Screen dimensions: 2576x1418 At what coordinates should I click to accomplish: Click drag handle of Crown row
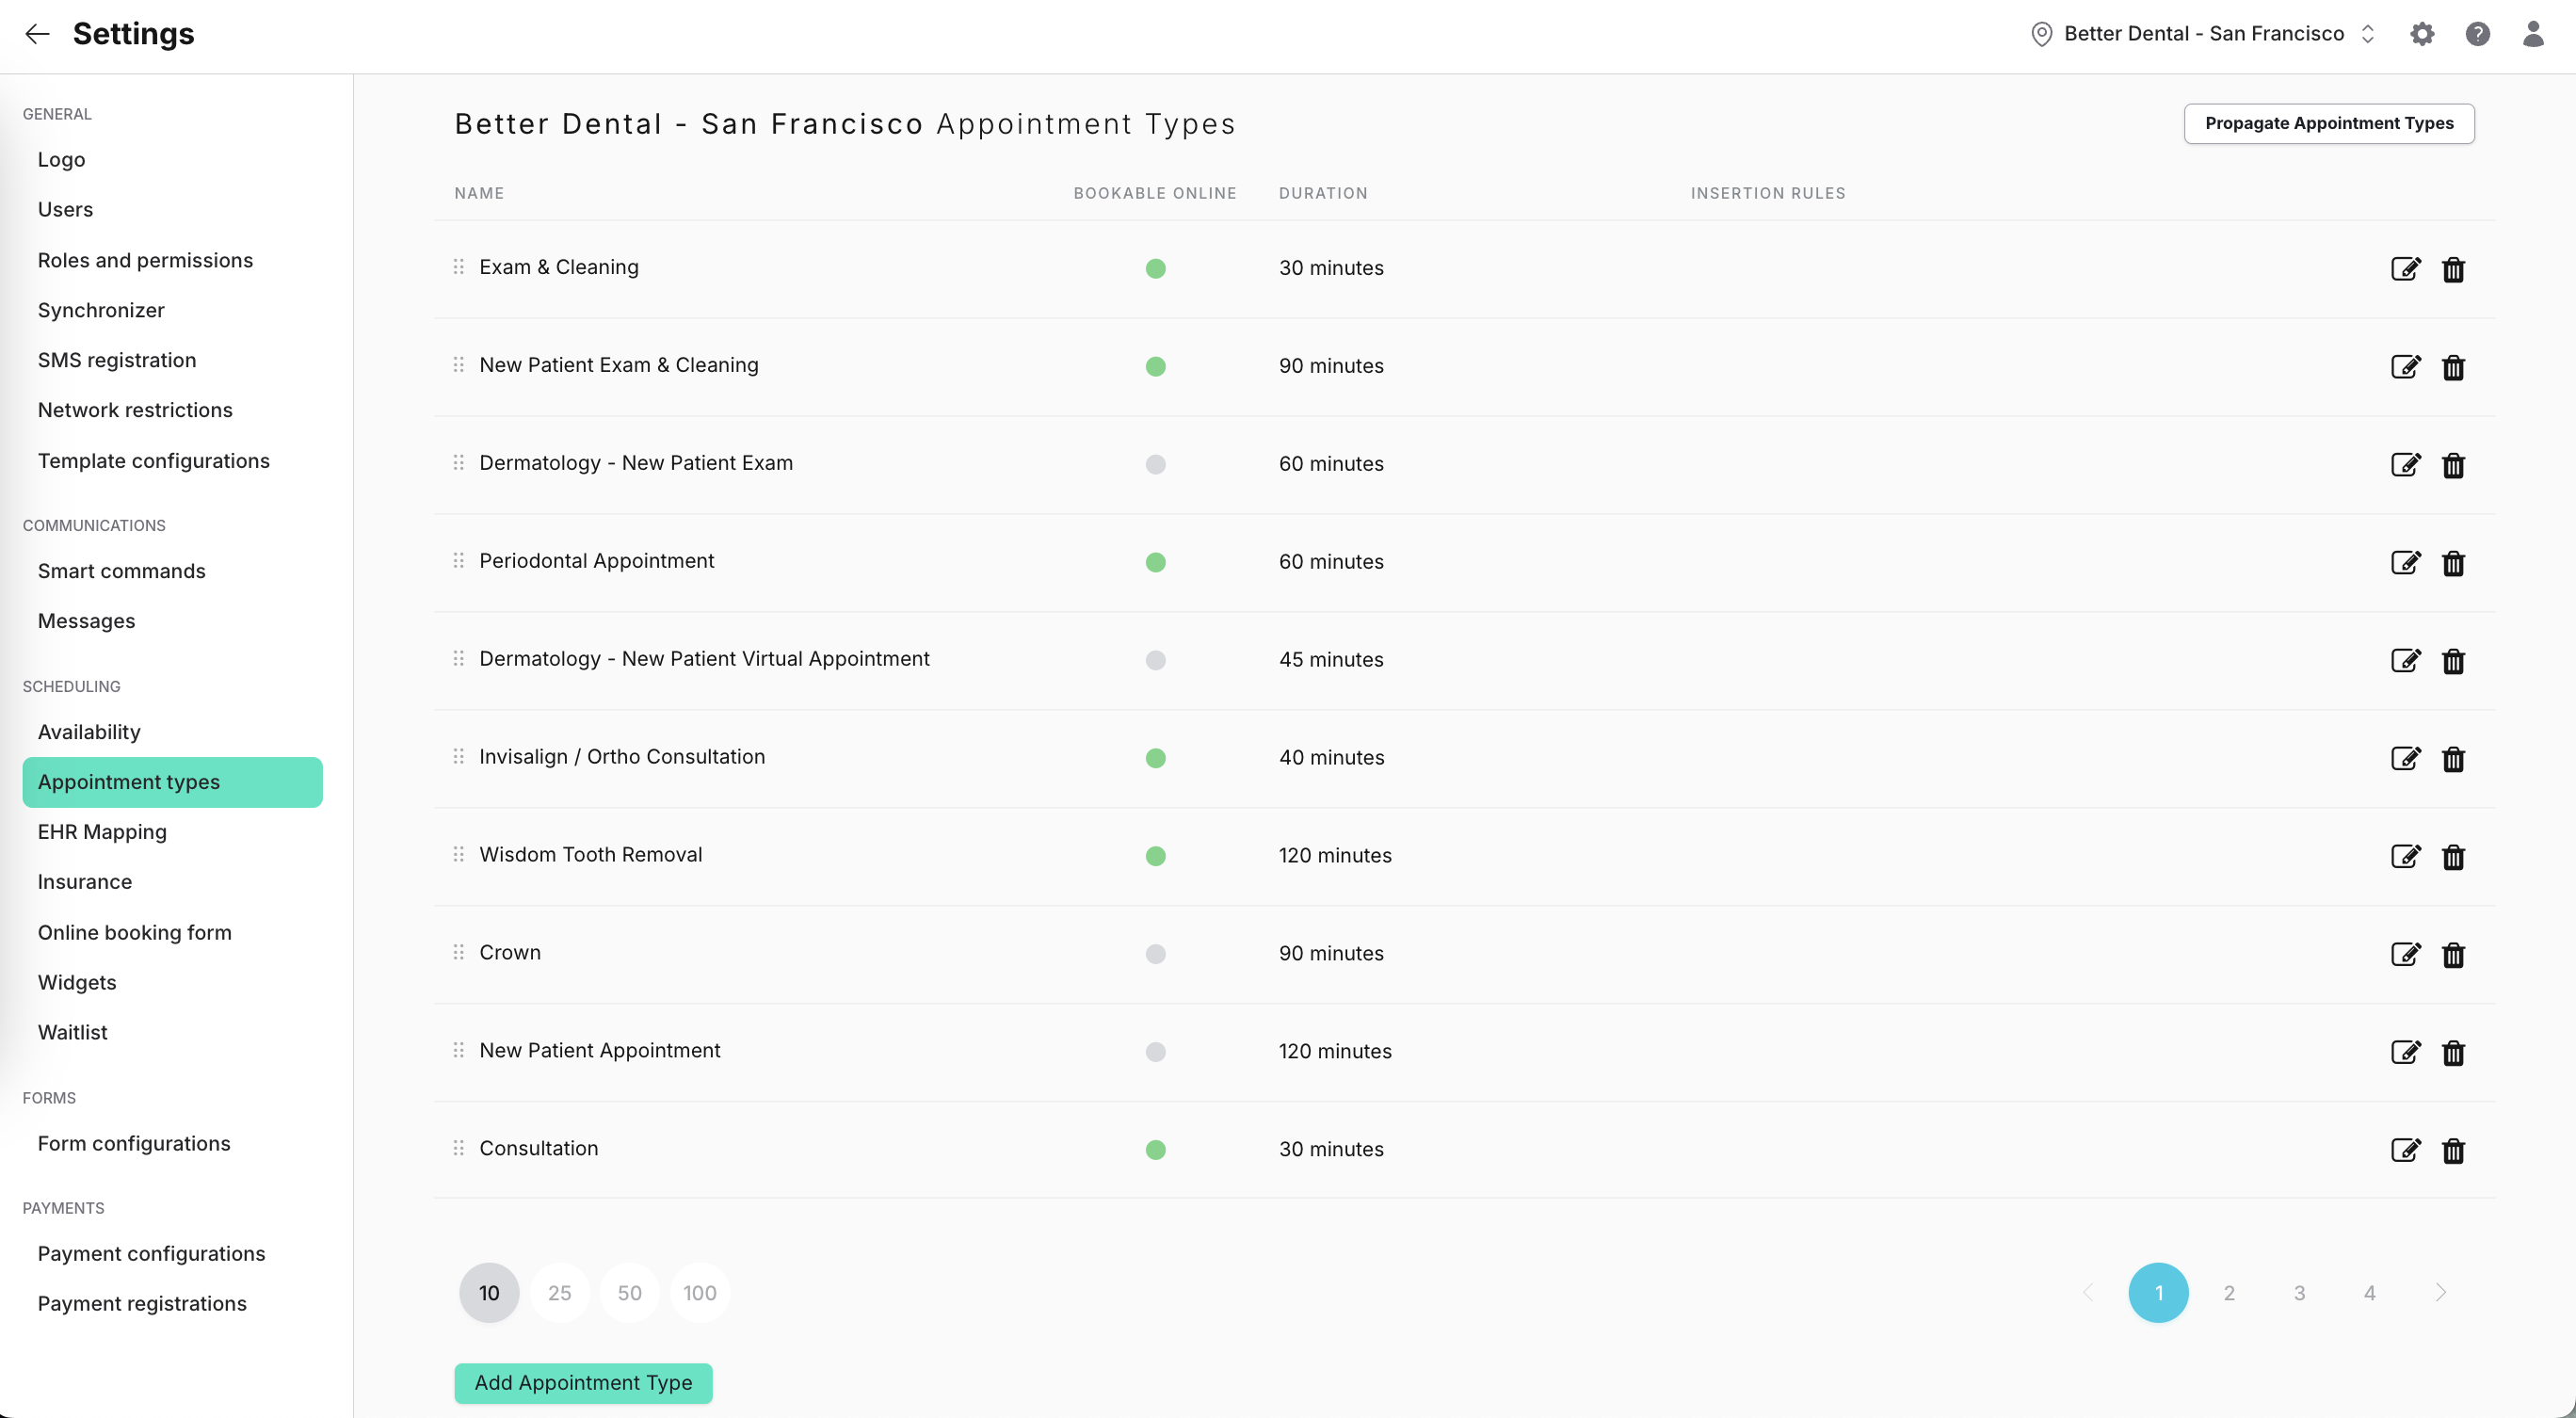[x=458, y=952]
